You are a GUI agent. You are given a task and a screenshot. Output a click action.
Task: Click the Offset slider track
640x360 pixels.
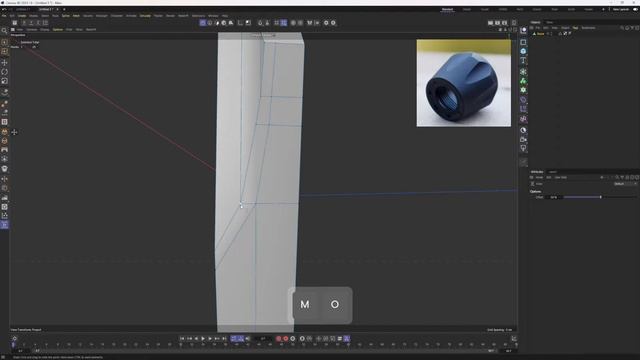pos(600,197)
